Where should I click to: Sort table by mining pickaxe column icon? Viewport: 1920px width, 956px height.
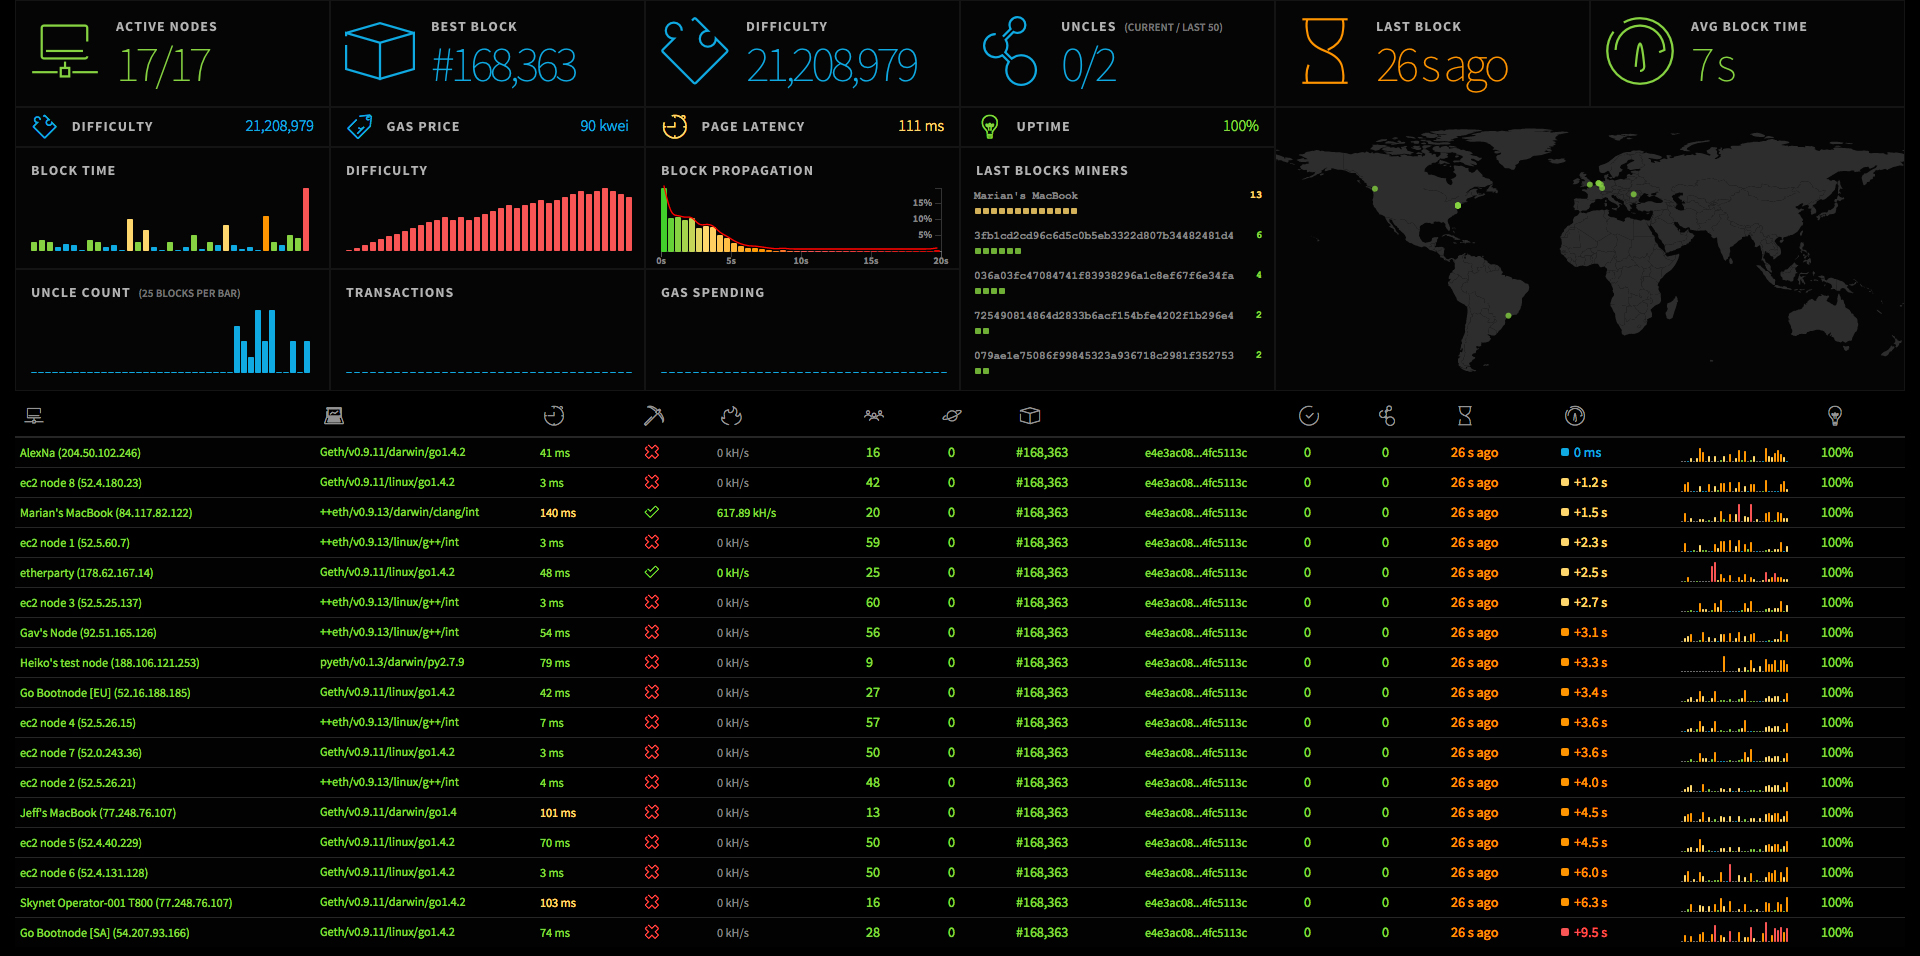pyautogui.click(x=653, y=415)
